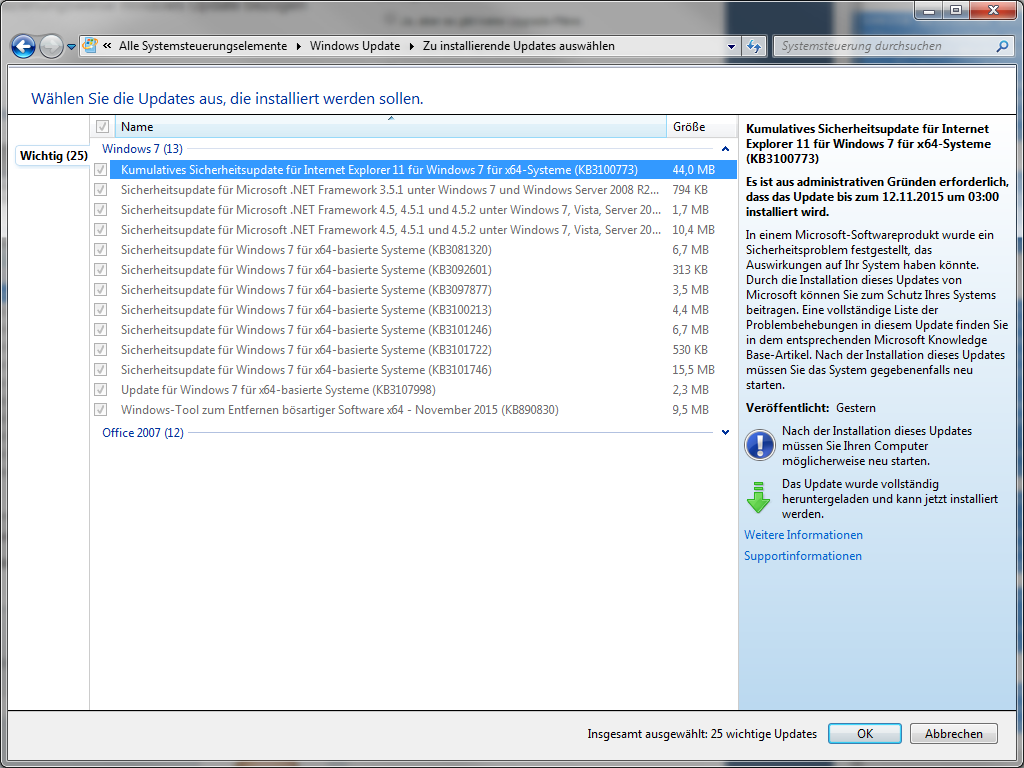Select Update für Windows 7 (KB3107998) row
1024x768 pixels.
[x=423, y=390]
